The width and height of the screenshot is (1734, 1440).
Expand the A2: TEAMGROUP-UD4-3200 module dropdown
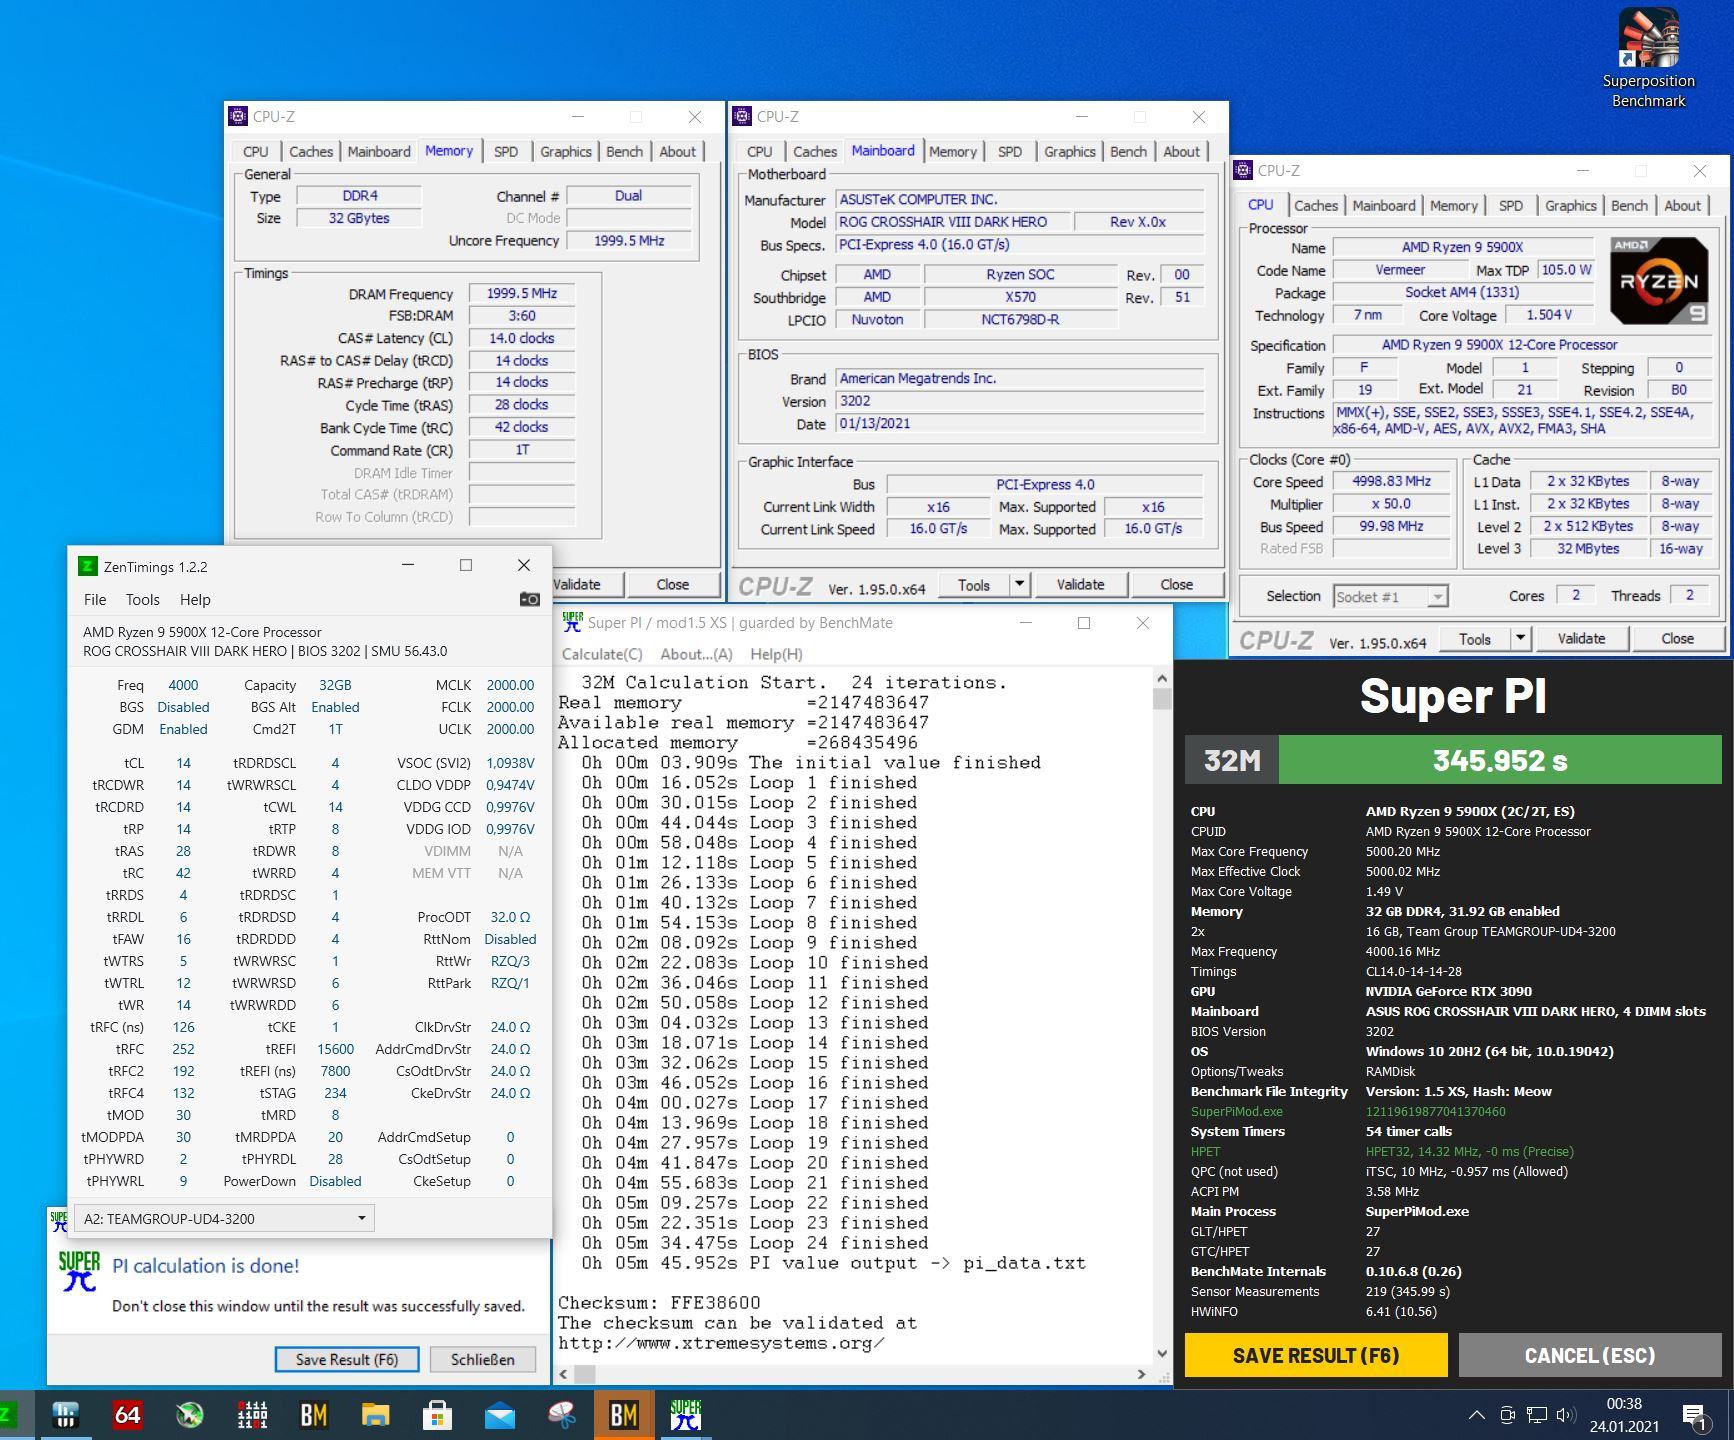click(x=361, y=1218)
